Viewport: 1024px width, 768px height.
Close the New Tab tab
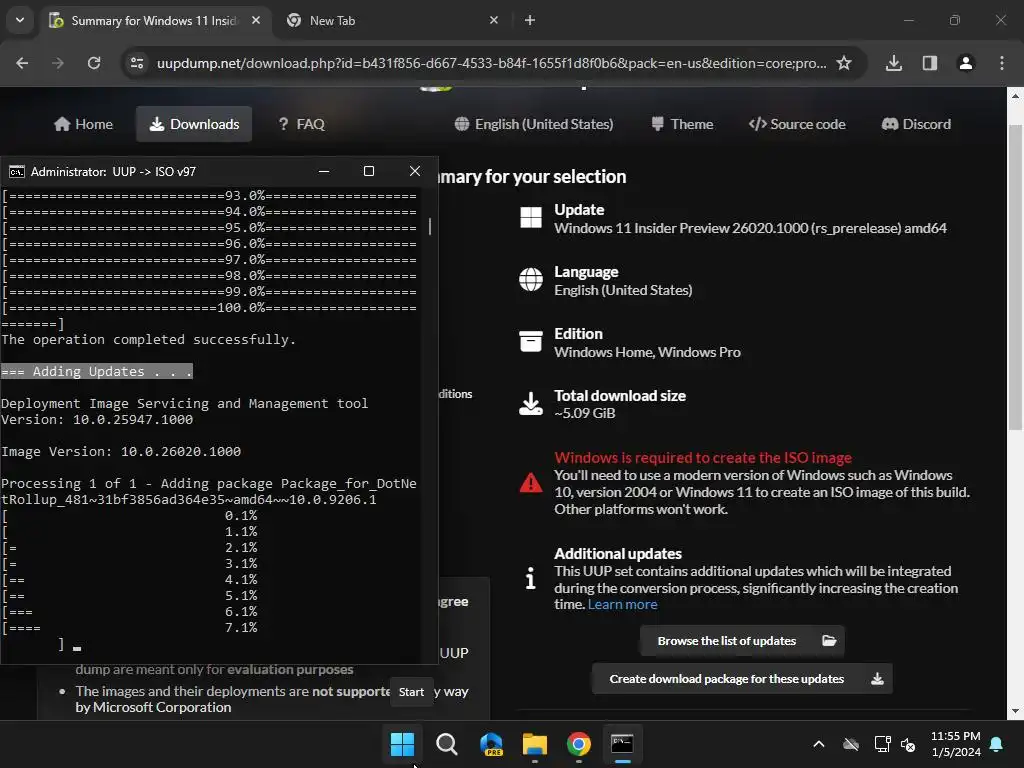point(494,20)
